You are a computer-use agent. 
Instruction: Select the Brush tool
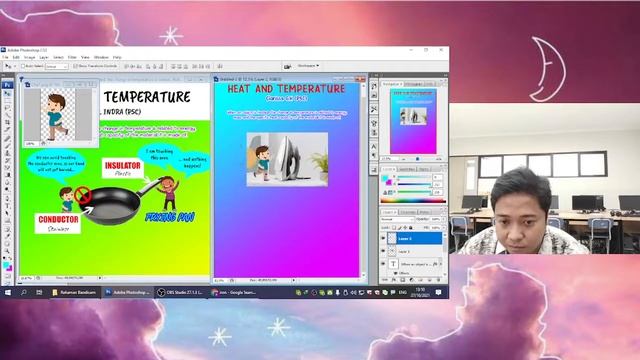[x=7, y=146]
